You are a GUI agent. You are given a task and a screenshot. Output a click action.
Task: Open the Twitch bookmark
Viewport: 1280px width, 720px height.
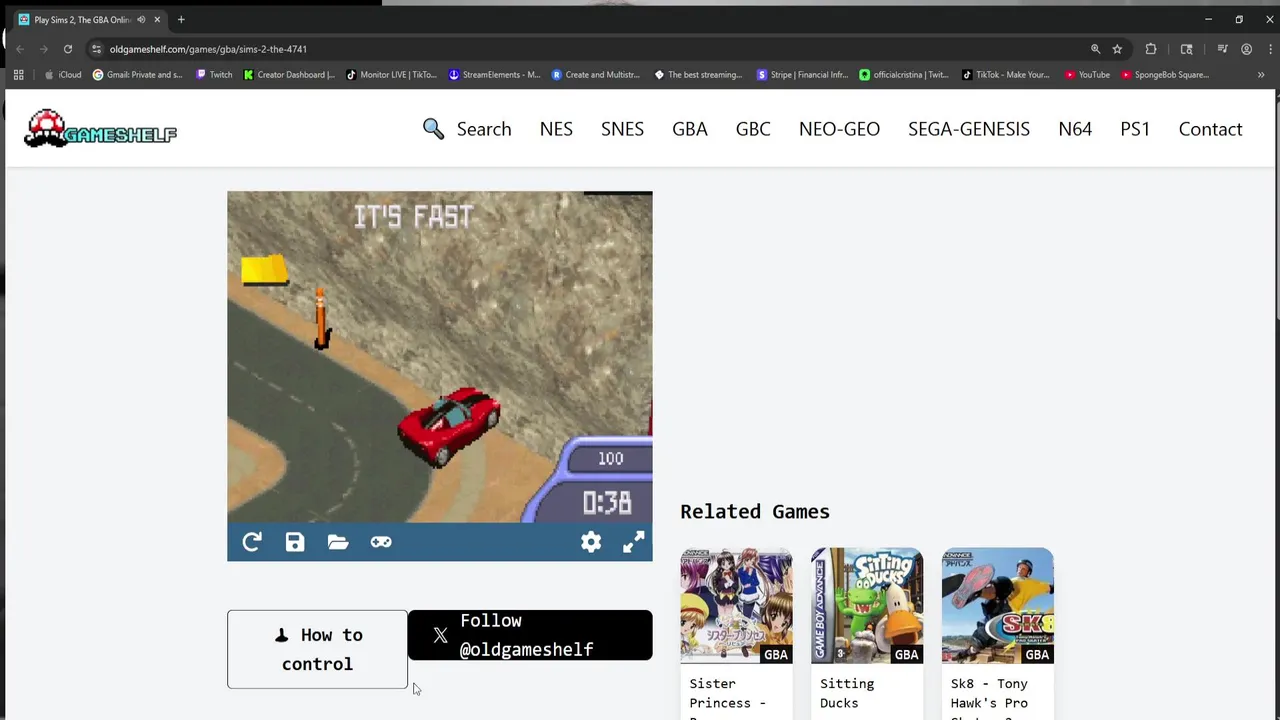[x=214, y=75]
